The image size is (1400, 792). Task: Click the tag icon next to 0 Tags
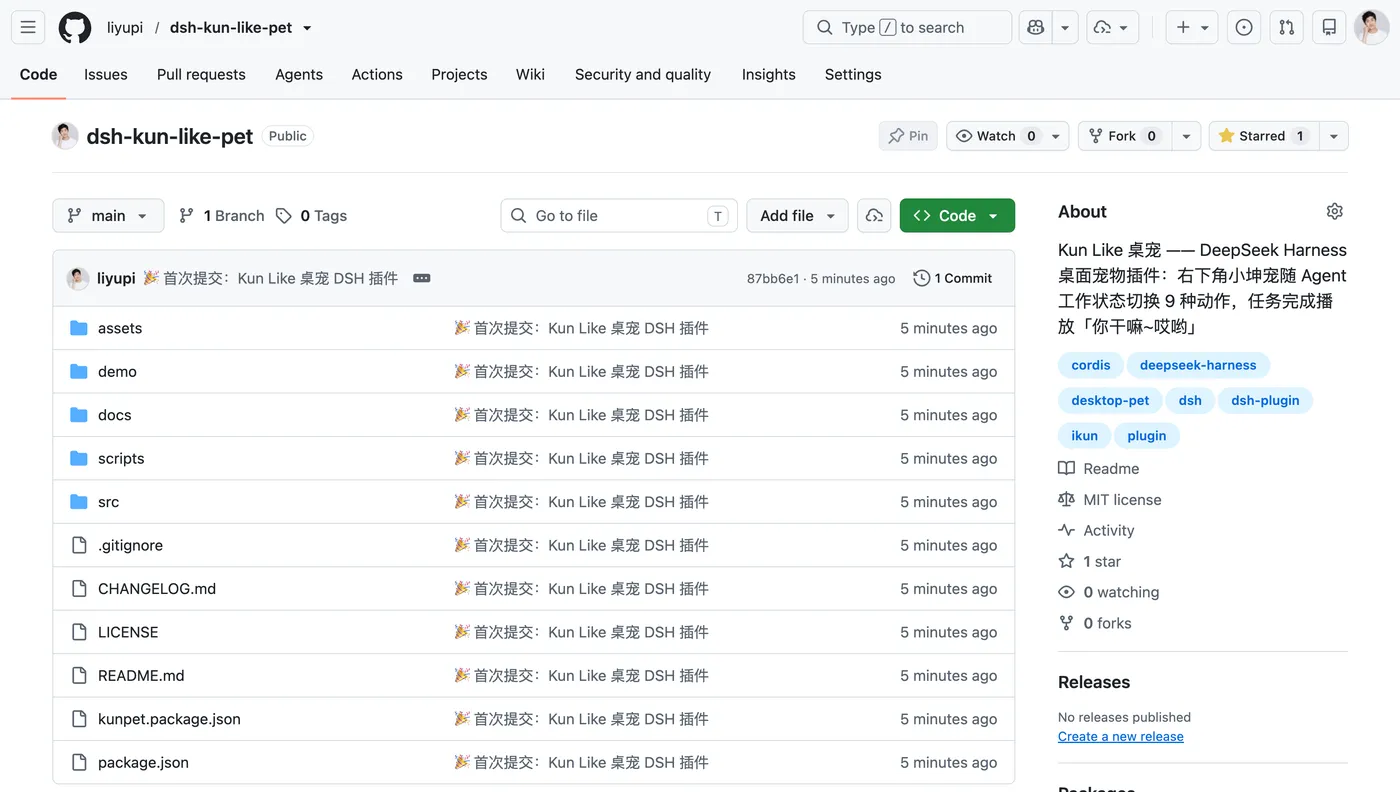(x=284, y=216)
